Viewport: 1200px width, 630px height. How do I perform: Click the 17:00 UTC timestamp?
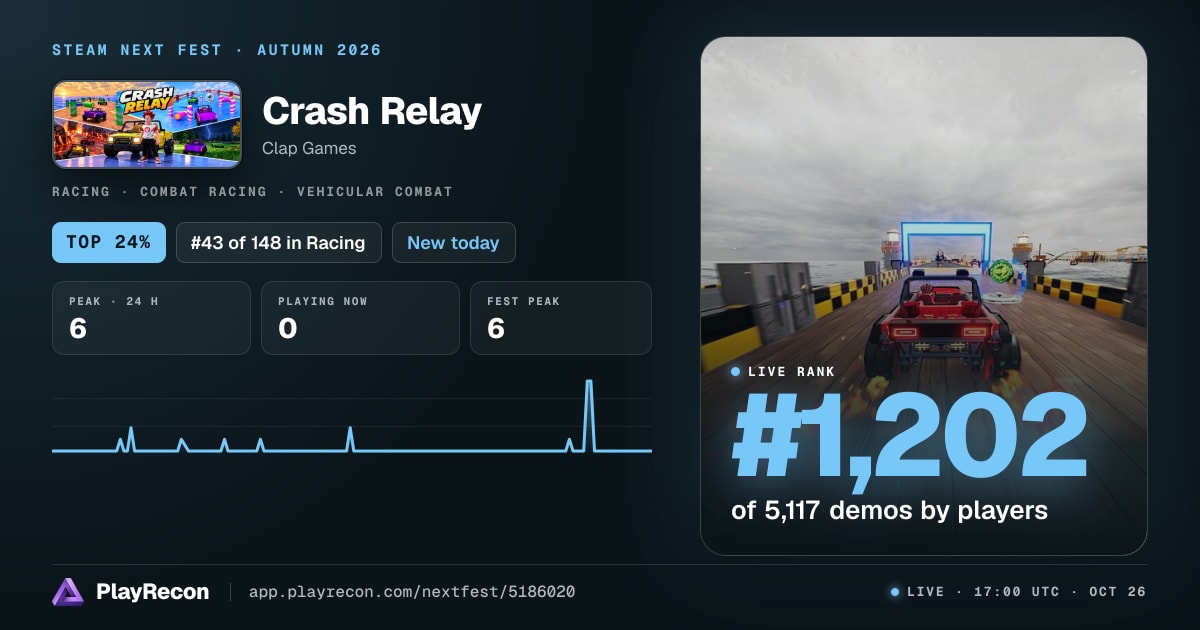click(1017, 592)
